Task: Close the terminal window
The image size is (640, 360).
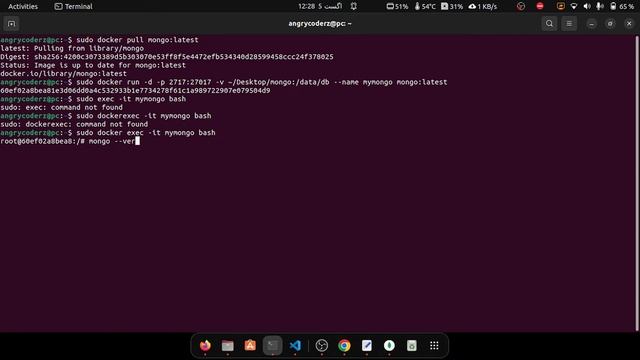Action: pyautogui.click(x=629, y=24)
